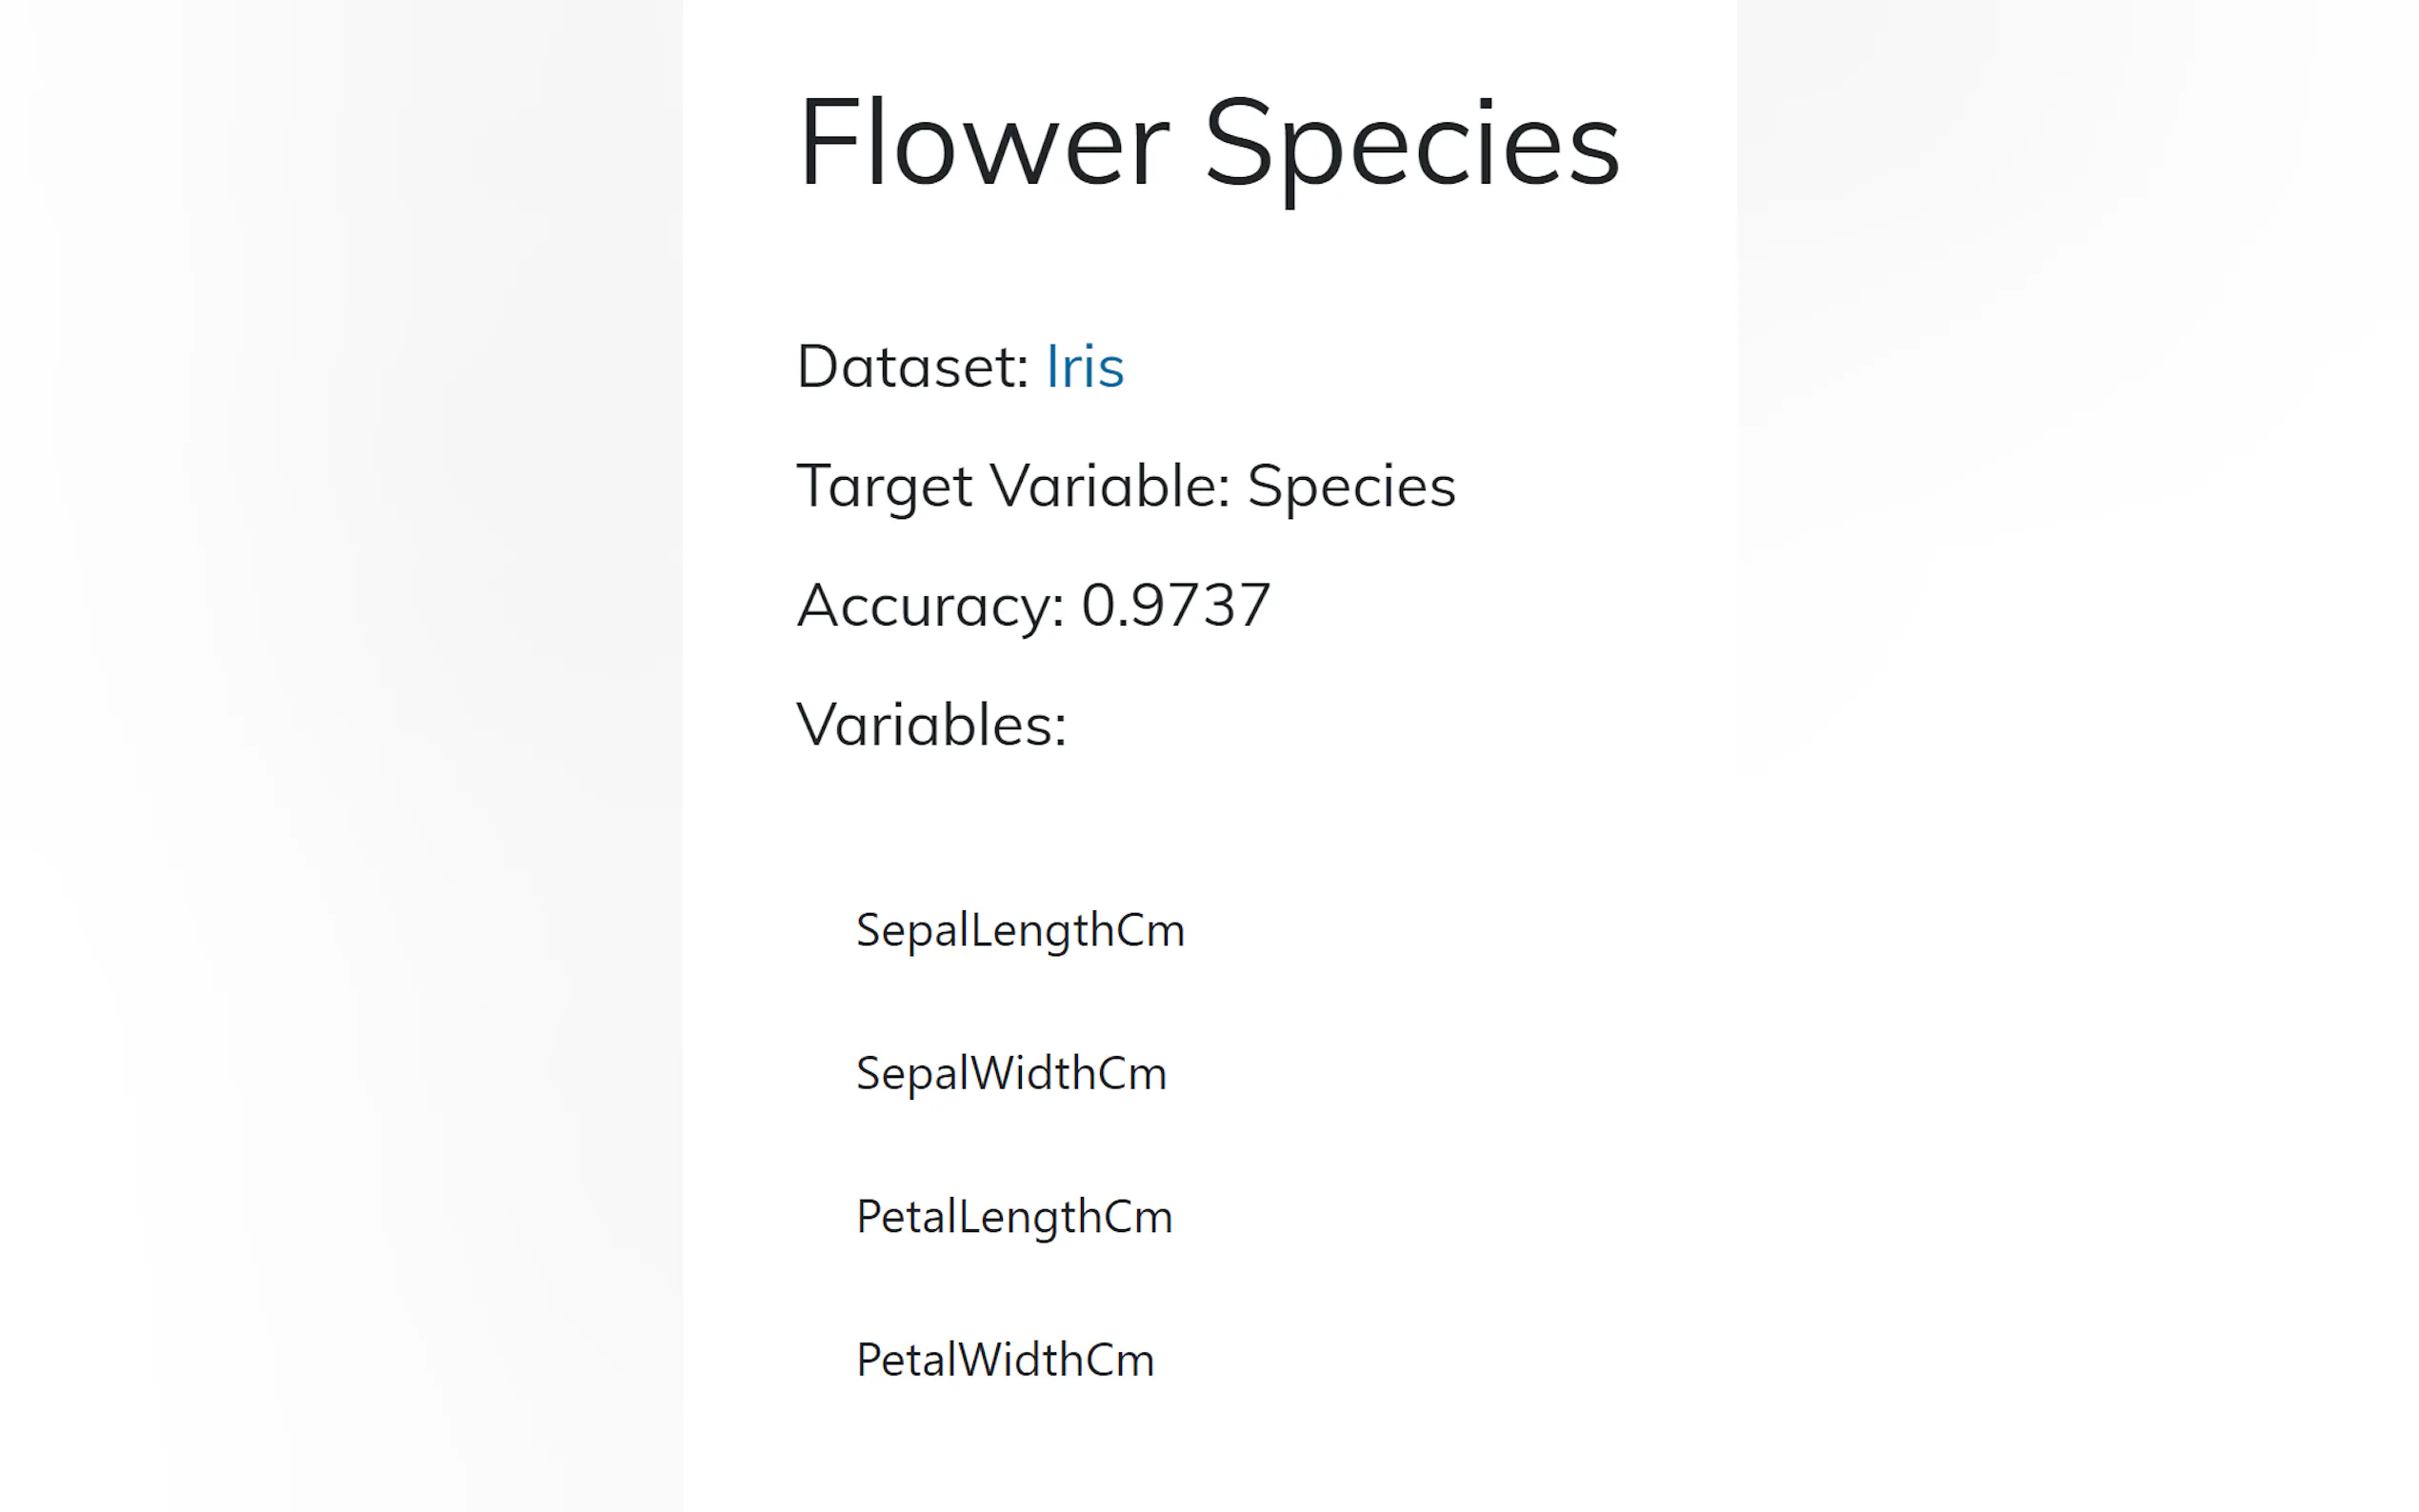Image resolution: width=2419 pixels, height=1512 pixels.
Task: Select PetalLengthCm in the variables list
Action: point(1014,1217)
